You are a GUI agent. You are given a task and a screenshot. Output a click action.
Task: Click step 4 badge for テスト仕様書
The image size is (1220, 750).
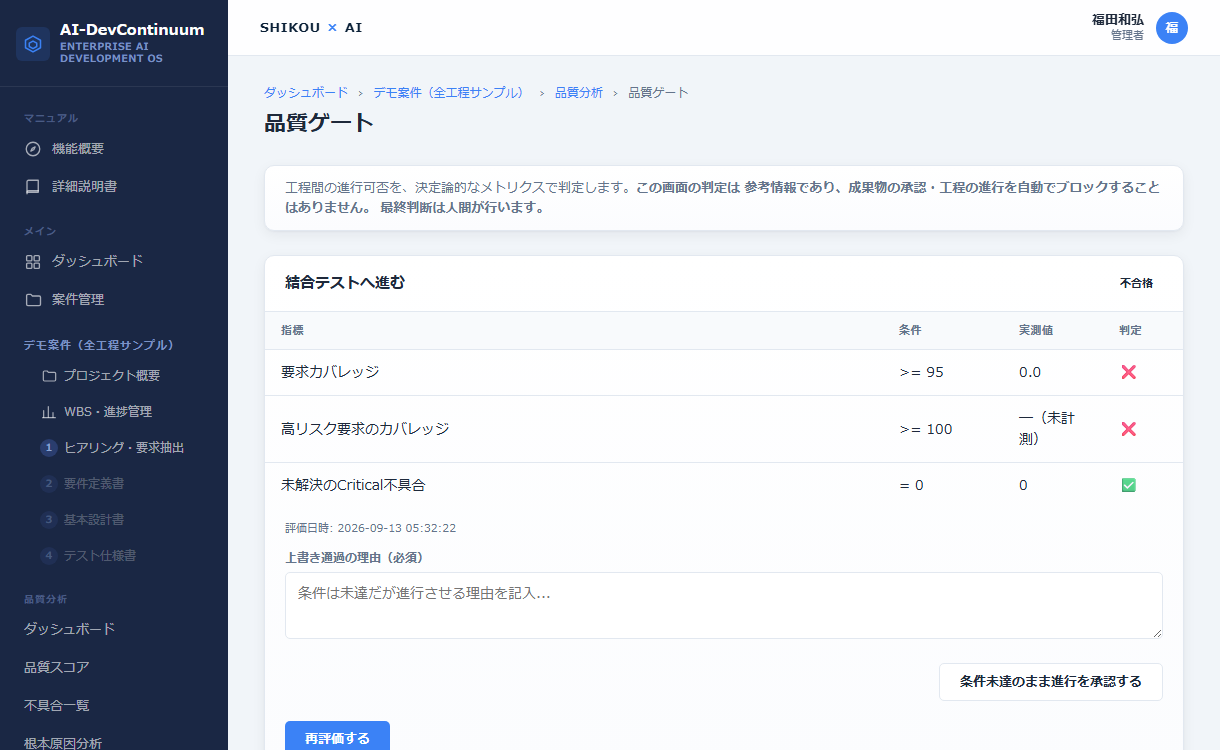click(x=49, y=556)
